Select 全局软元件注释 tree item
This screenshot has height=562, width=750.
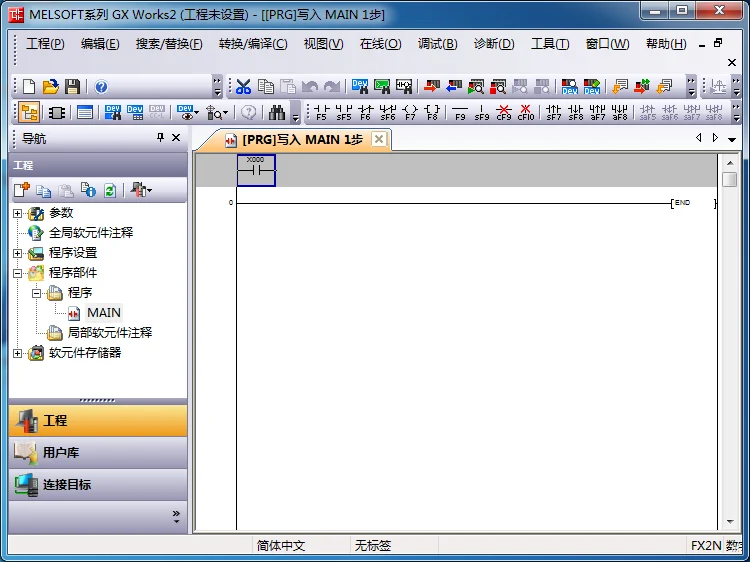(91, 233)
